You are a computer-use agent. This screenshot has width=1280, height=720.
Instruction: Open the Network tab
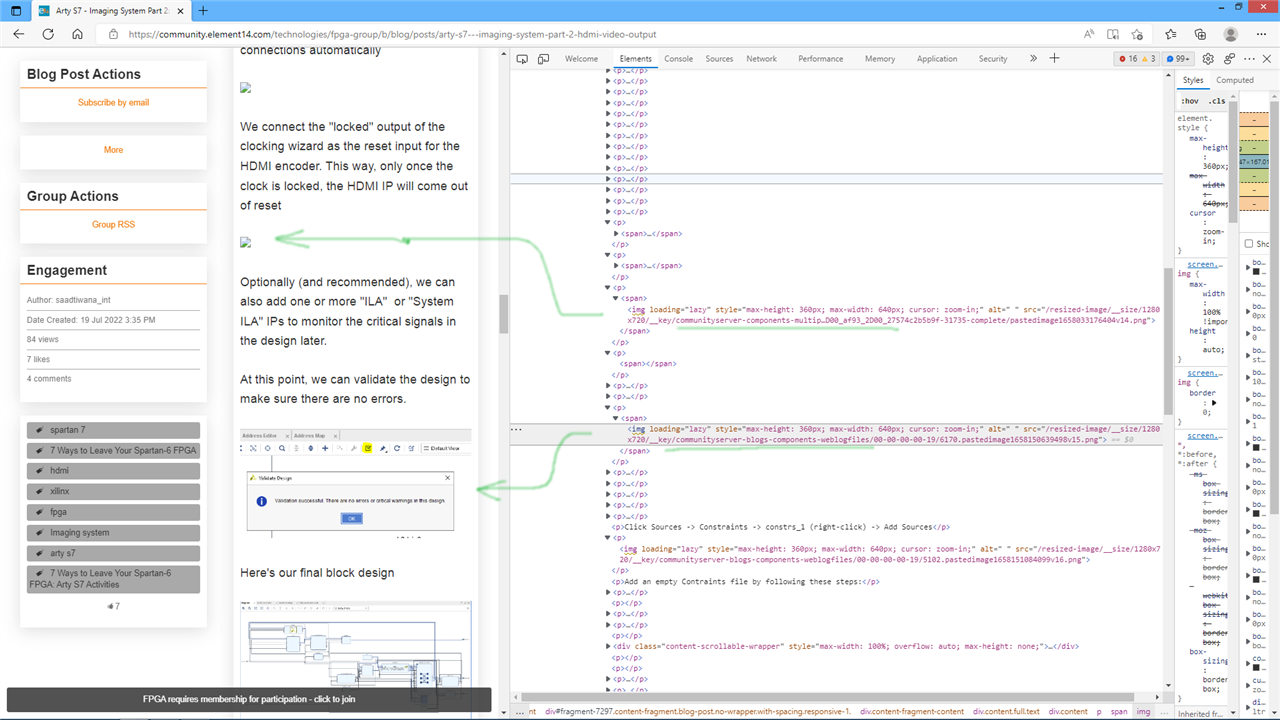761,59
